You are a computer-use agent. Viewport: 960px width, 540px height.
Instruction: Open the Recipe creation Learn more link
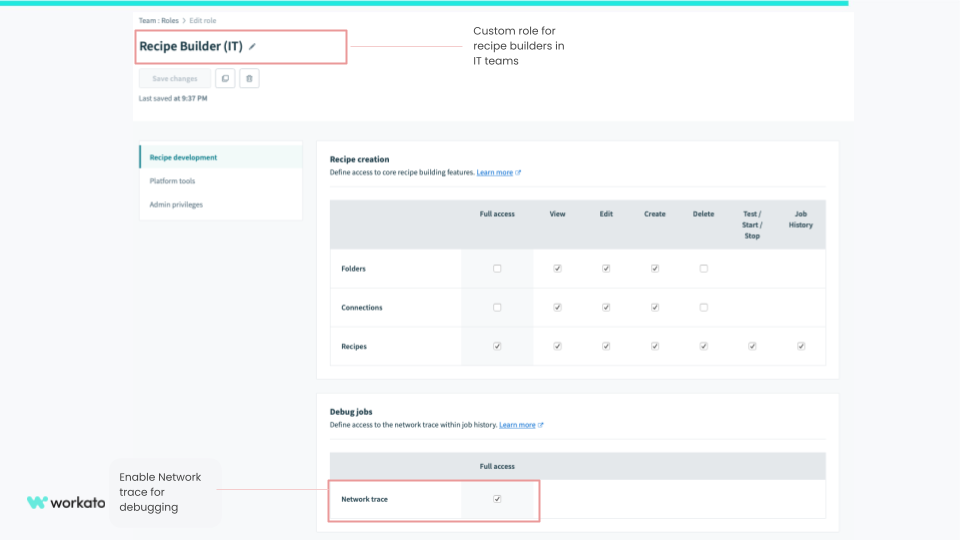tap(495, 173)
